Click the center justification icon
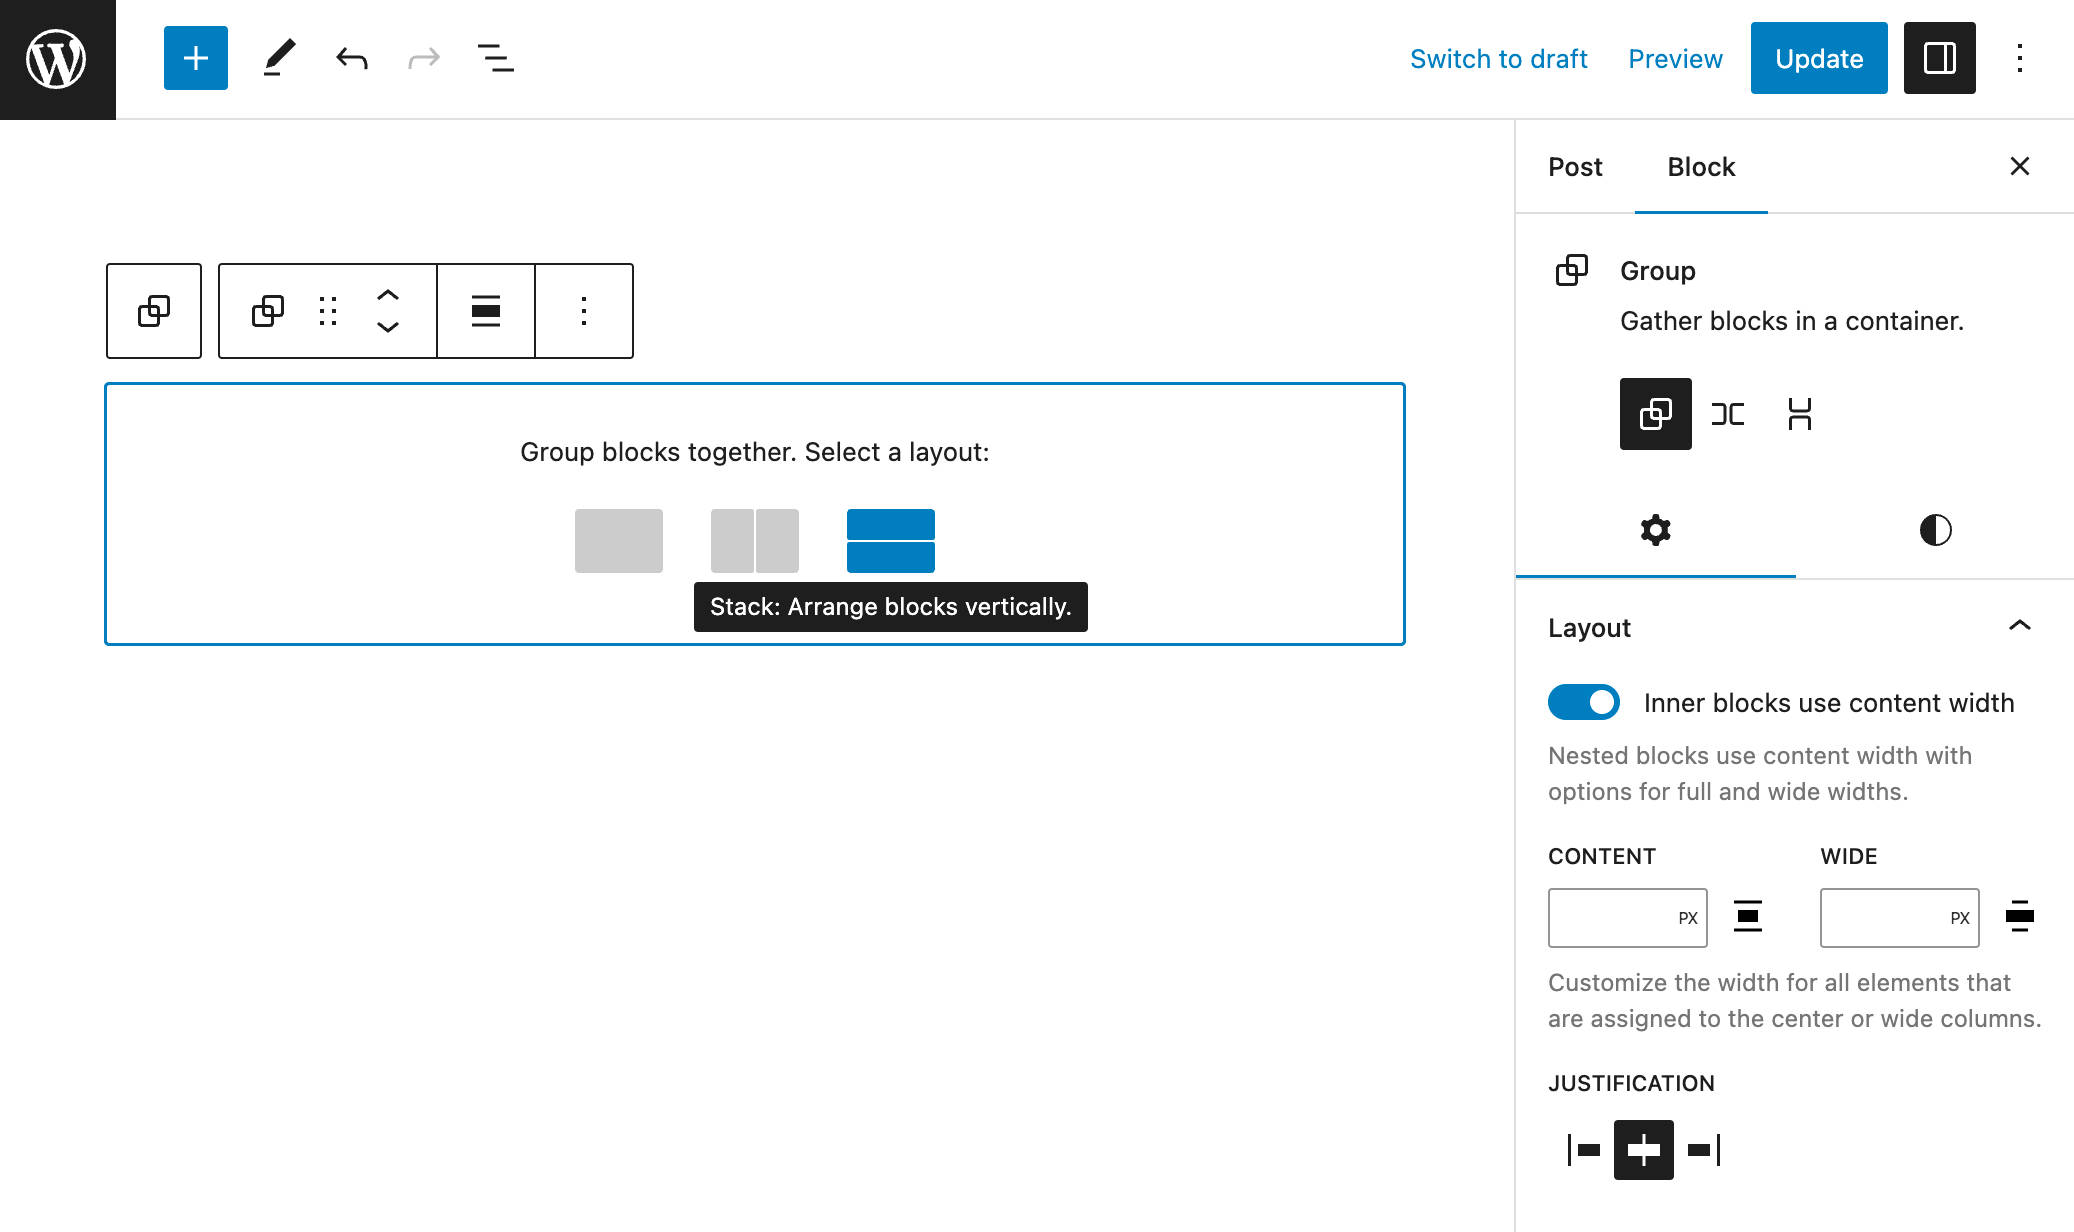The height and width of the screenshot is (1232, 2074). coord(1643,1148)
